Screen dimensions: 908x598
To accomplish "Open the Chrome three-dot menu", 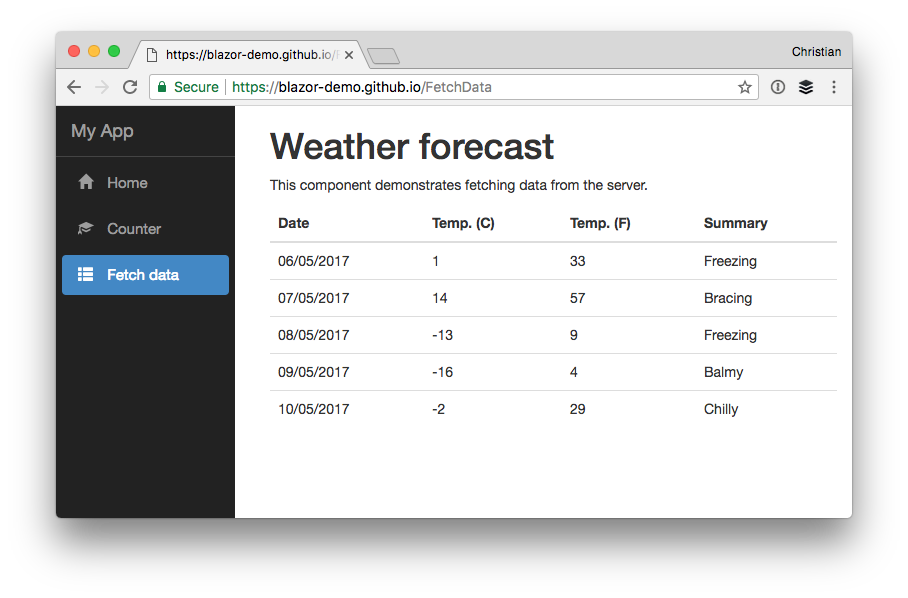I will tap(834, 87).
